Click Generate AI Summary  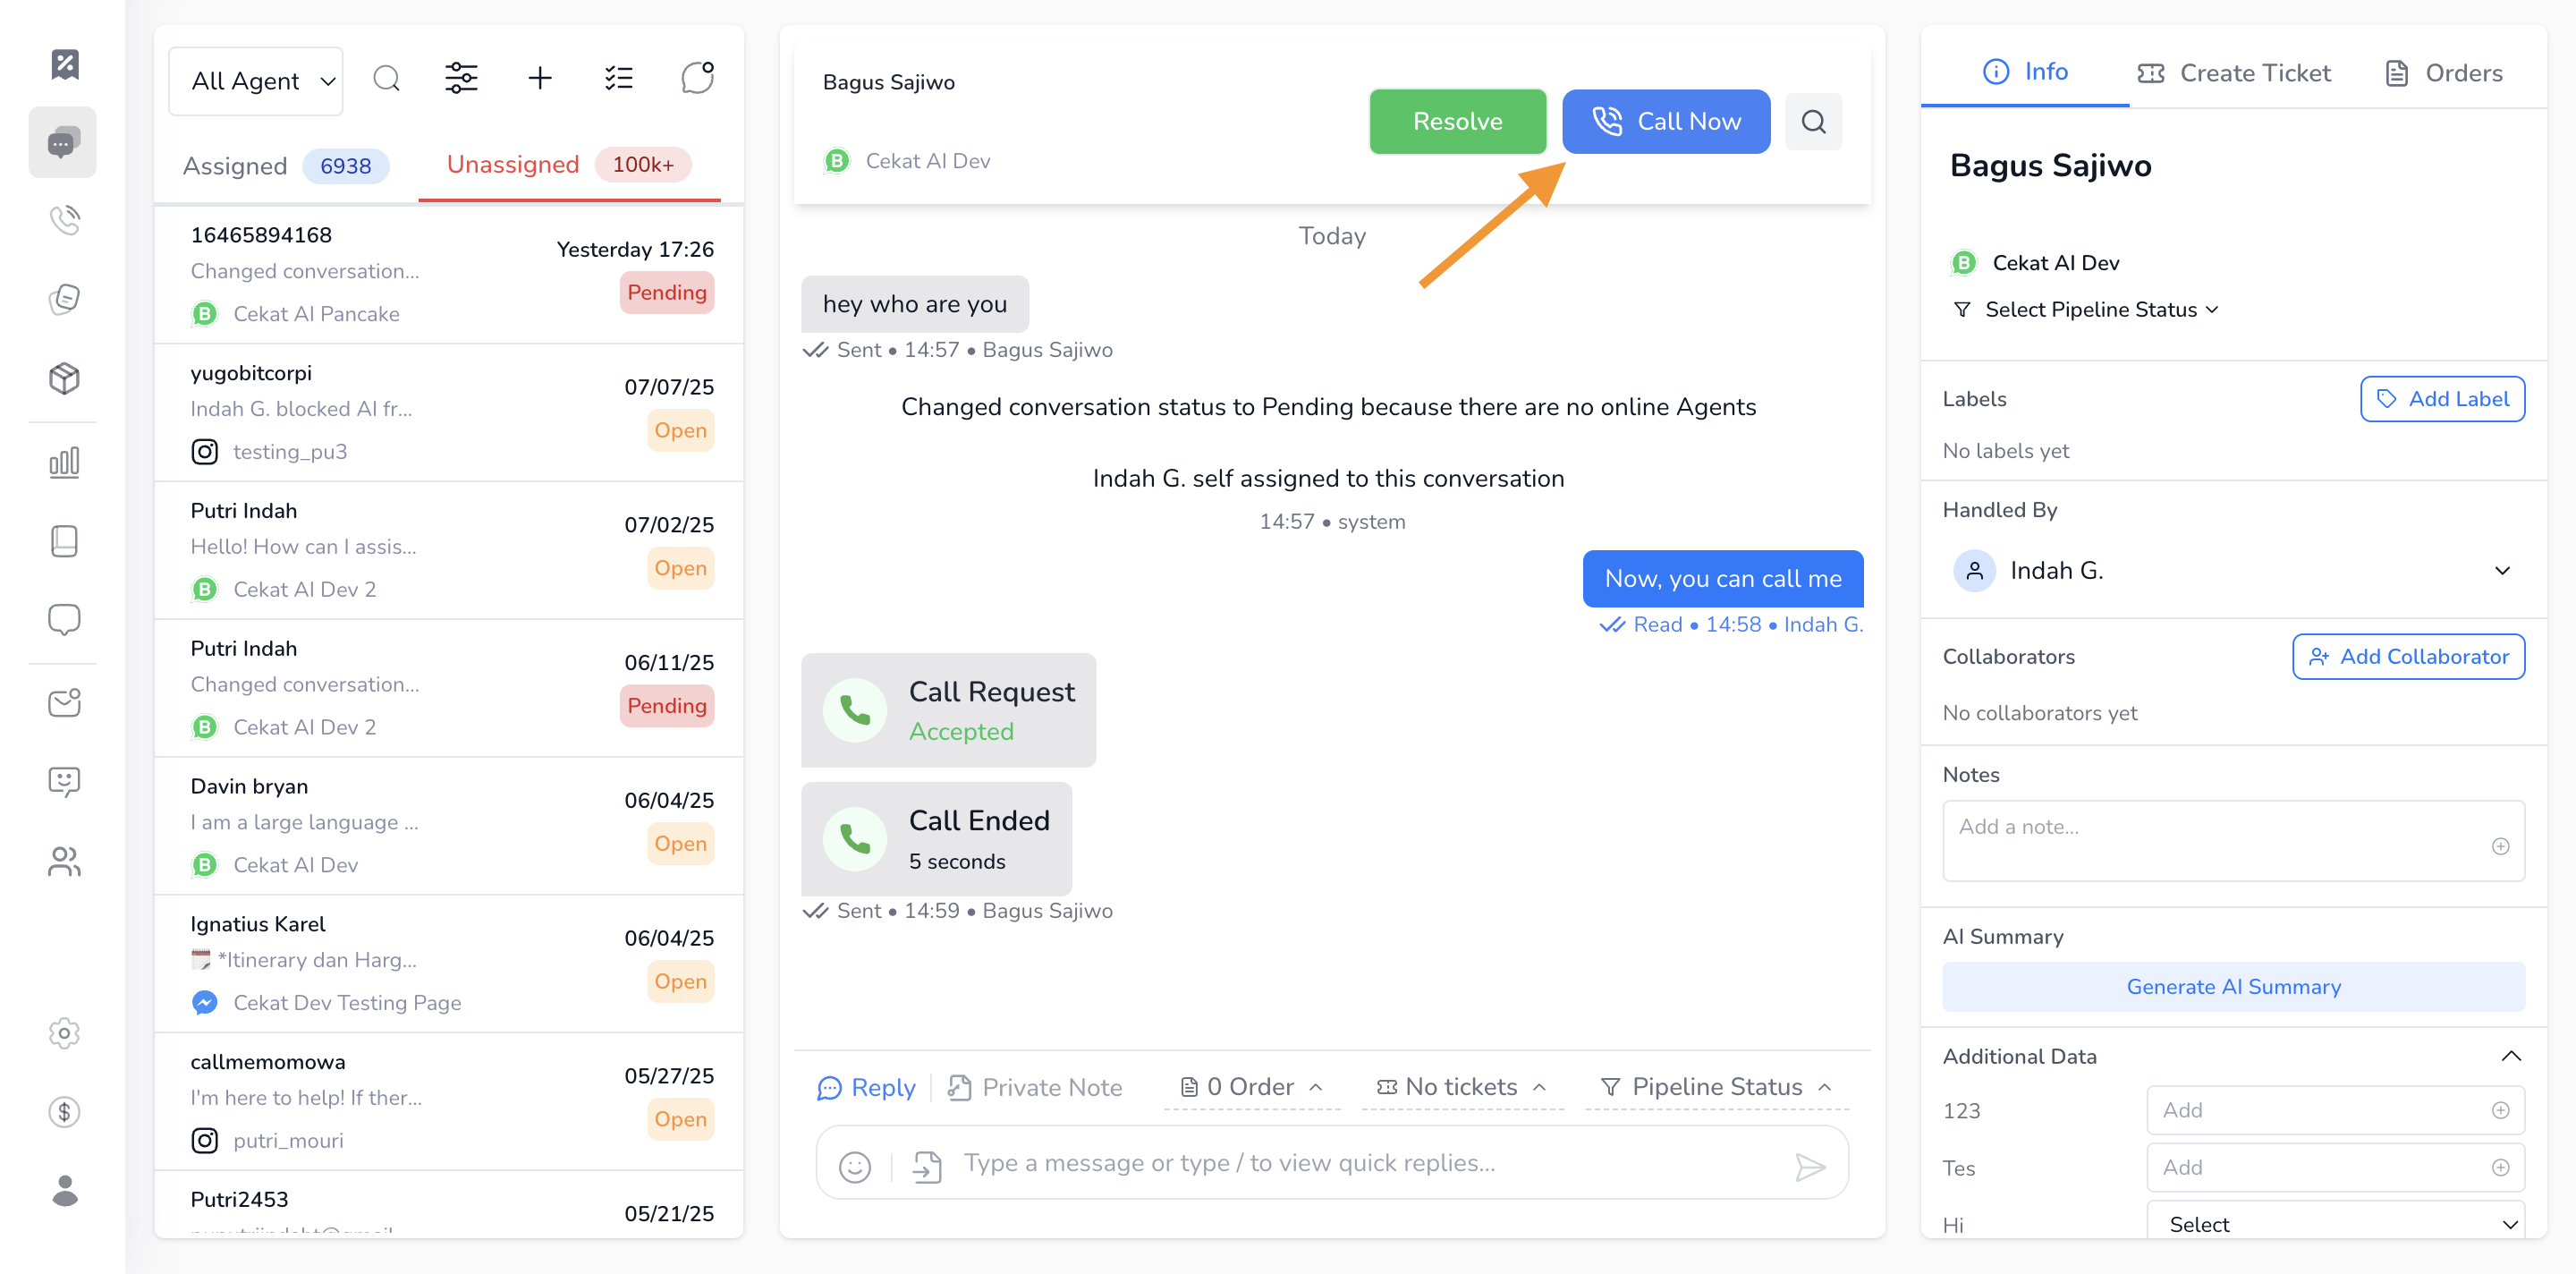2233,987
